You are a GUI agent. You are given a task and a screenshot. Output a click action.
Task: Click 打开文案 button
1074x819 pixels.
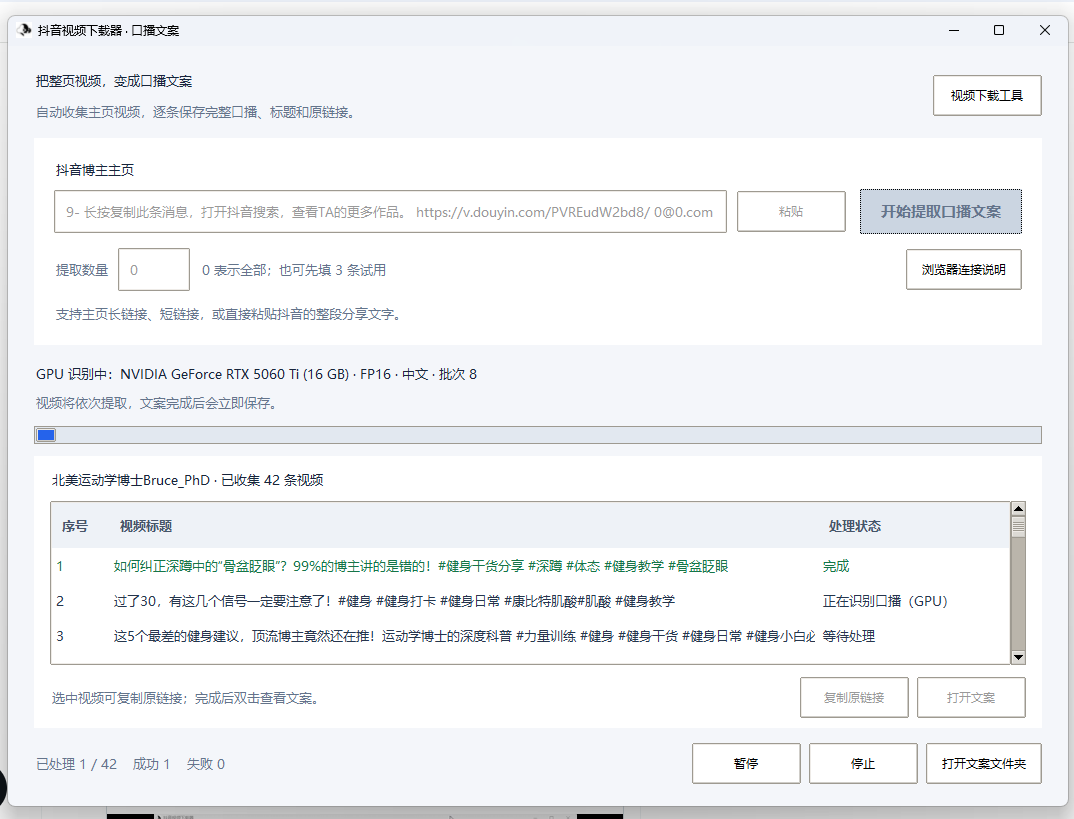(x=971, y=697)
